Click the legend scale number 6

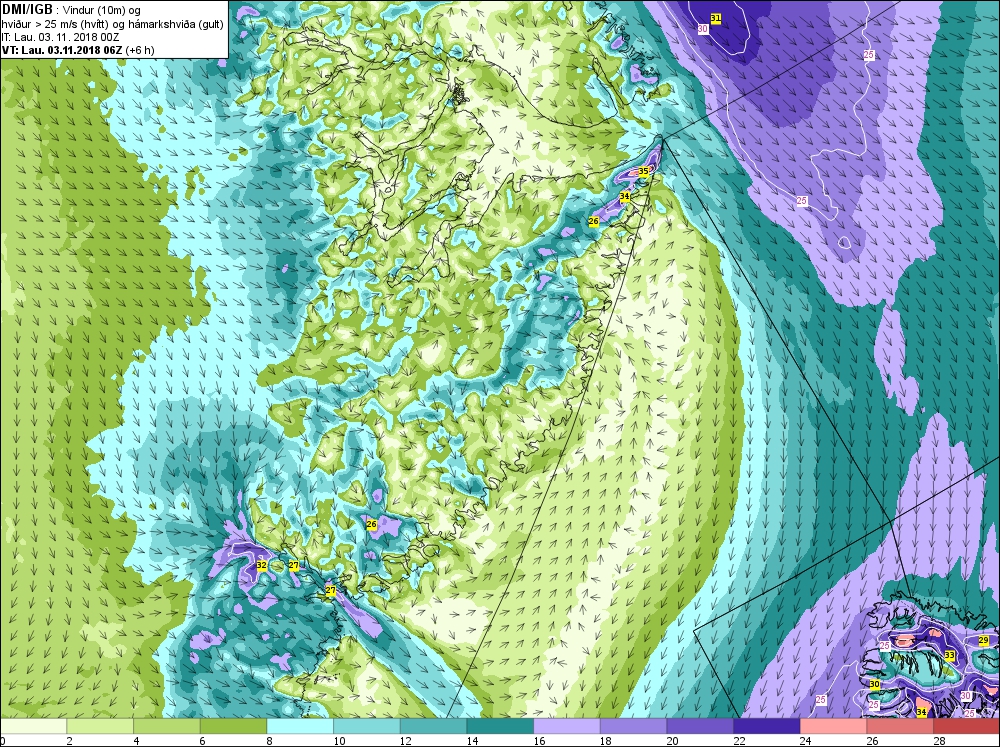(x=202, y=741)
